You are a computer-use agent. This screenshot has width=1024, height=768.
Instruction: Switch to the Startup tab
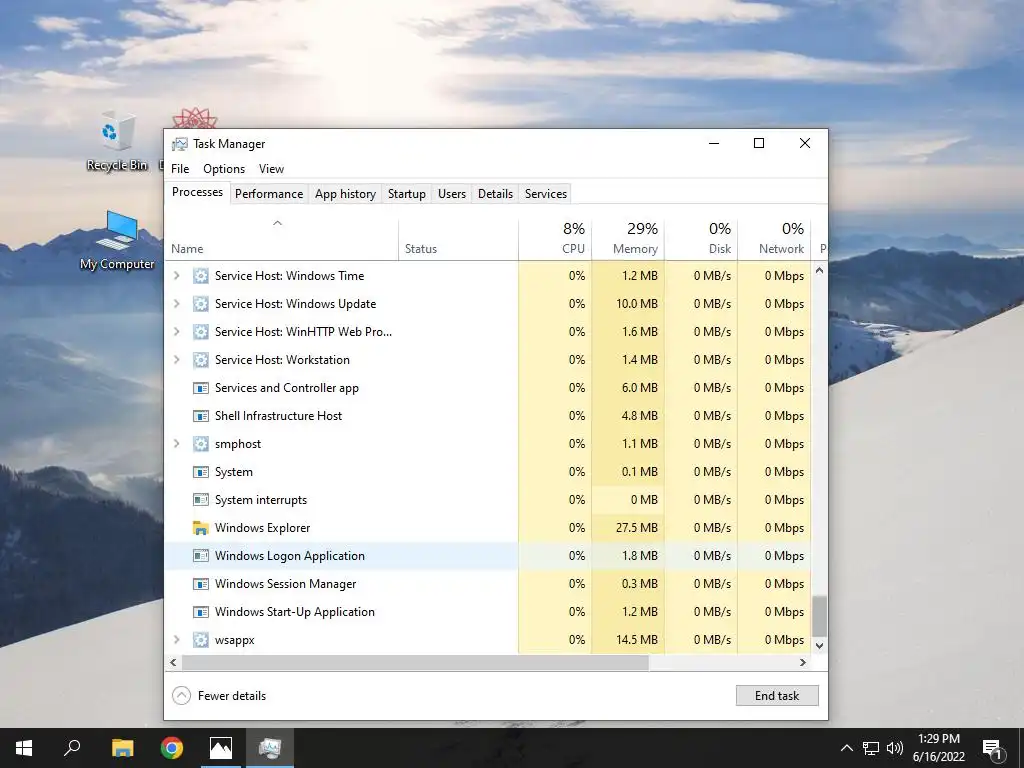pos(407,194)
